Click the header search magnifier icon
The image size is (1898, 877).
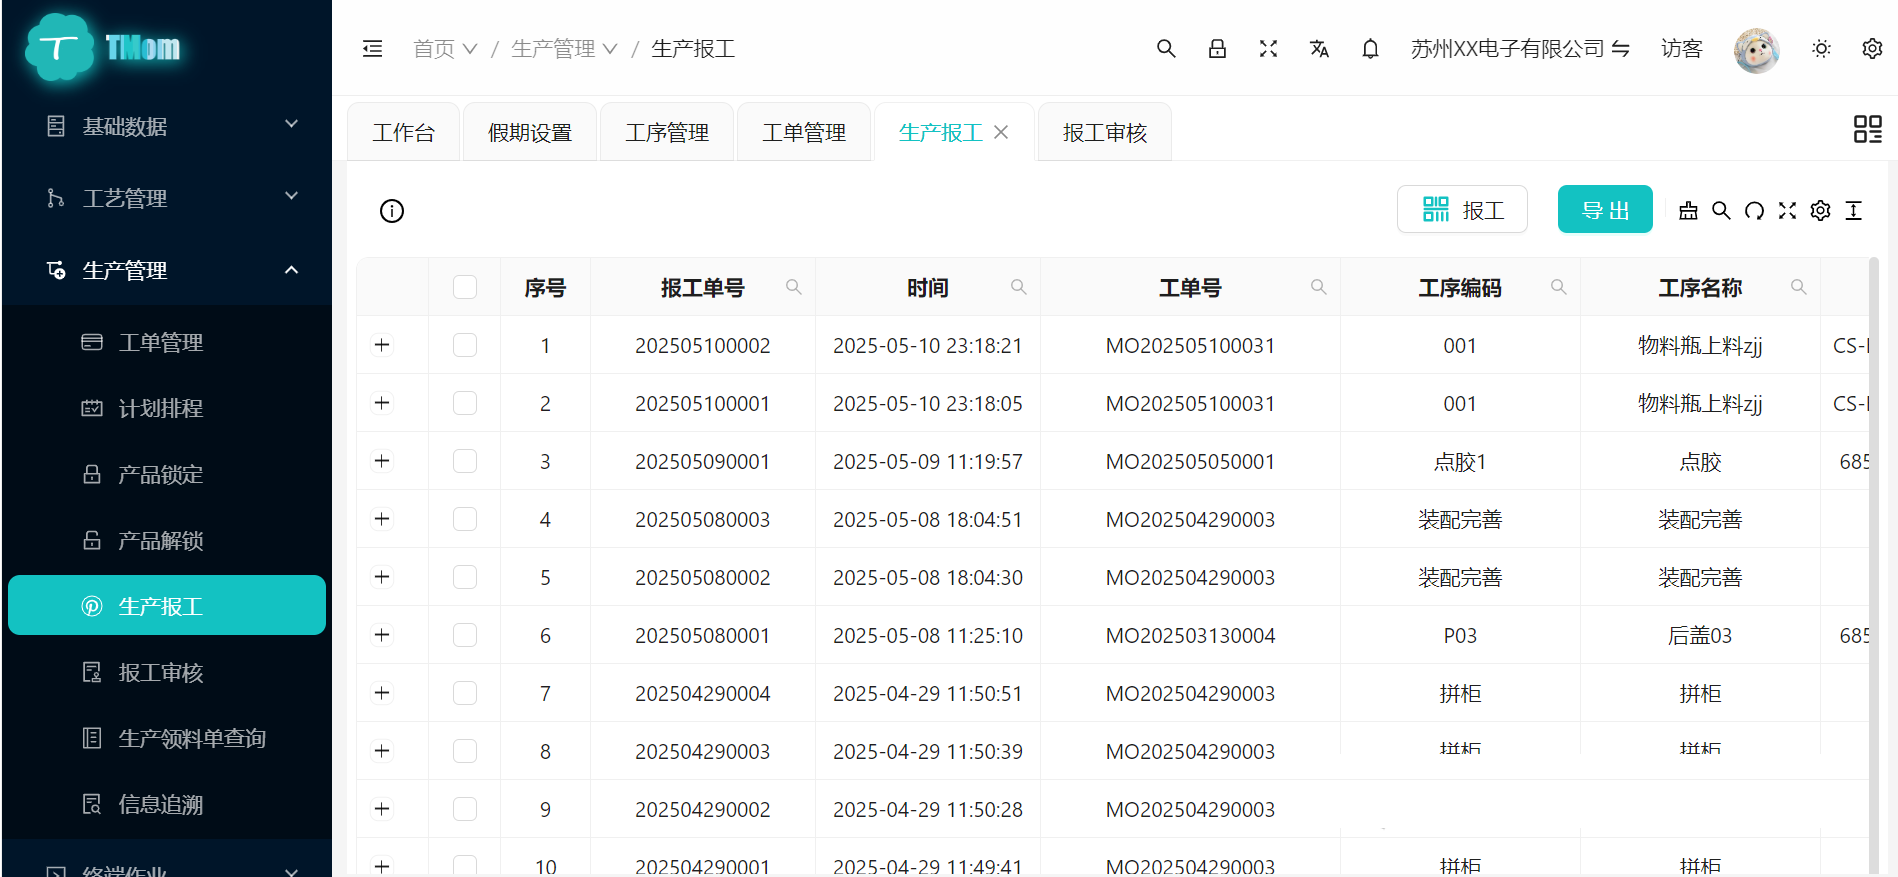1166,49
